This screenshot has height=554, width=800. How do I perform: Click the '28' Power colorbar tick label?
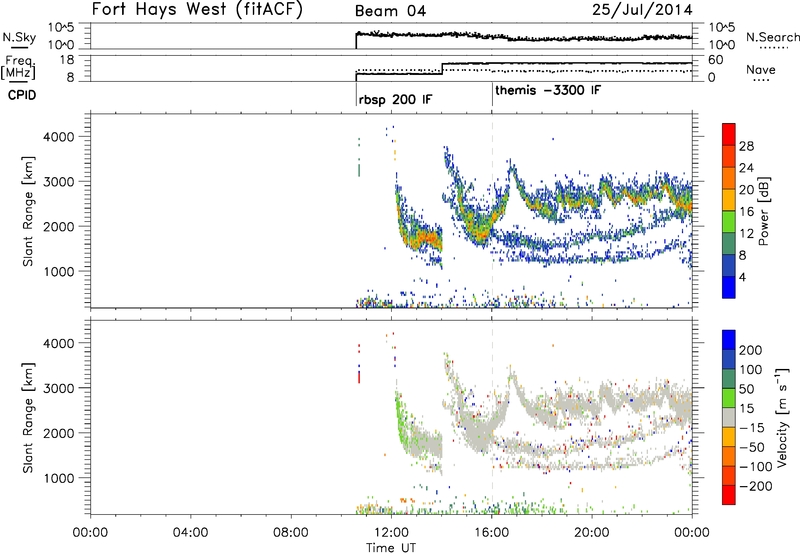click(x=746, y=146)
